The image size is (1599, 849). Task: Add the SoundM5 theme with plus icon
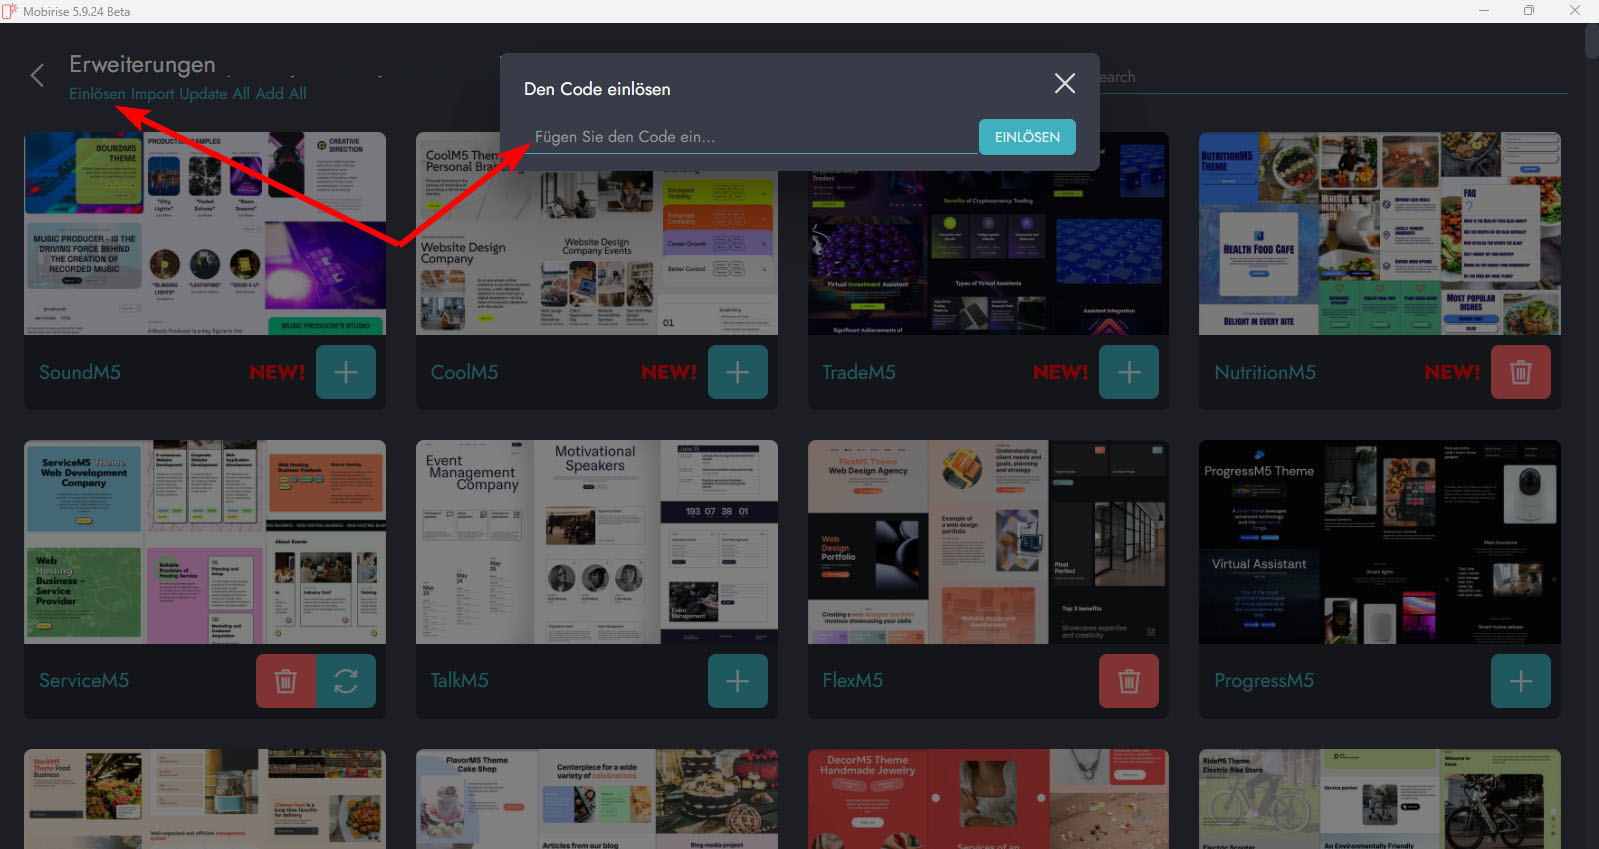point(345,372)
